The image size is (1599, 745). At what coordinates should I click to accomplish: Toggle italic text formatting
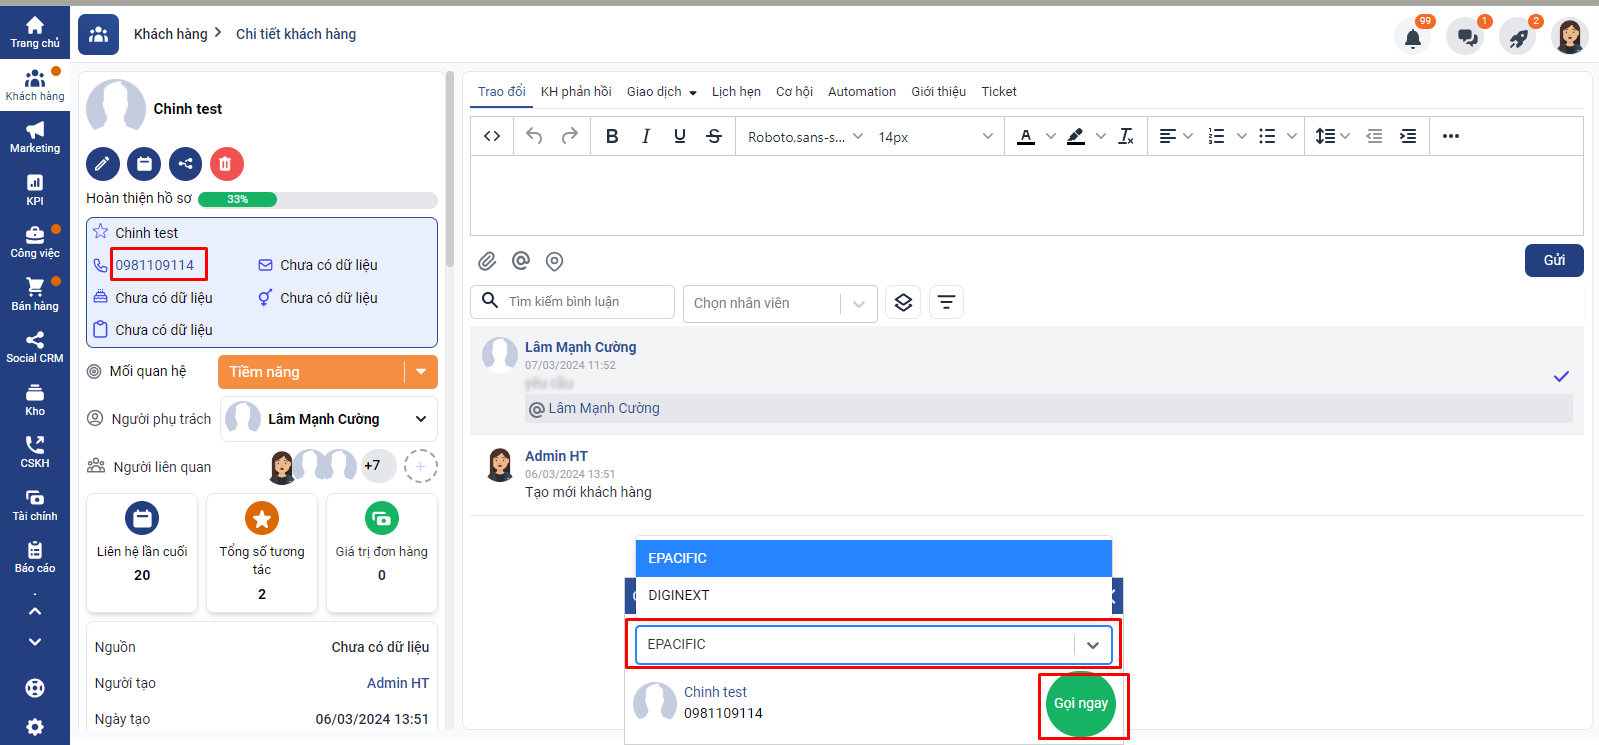click(646, 137)
